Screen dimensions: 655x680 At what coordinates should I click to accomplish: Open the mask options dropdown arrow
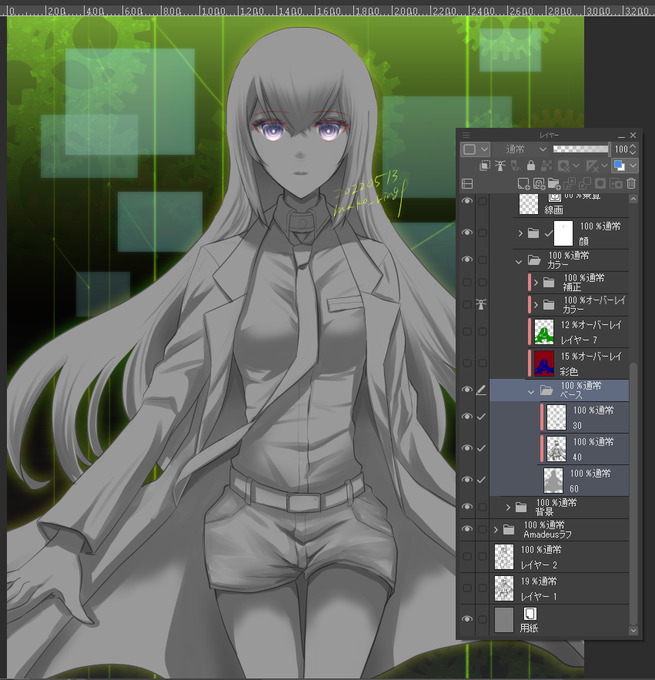(x=576, y=165)
